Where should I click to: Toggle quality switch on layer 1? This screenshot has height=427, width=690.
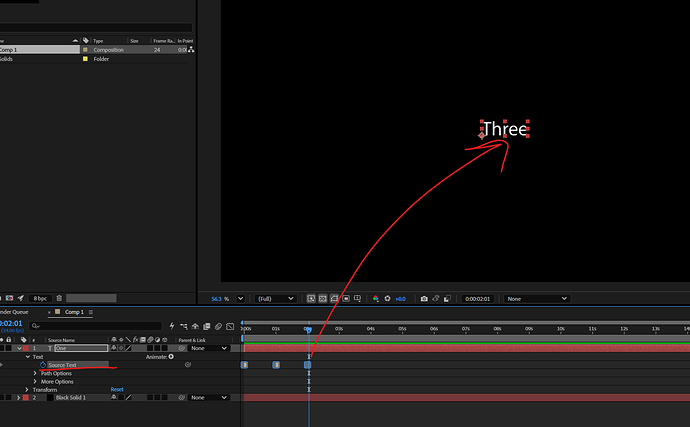coord(128,348)
